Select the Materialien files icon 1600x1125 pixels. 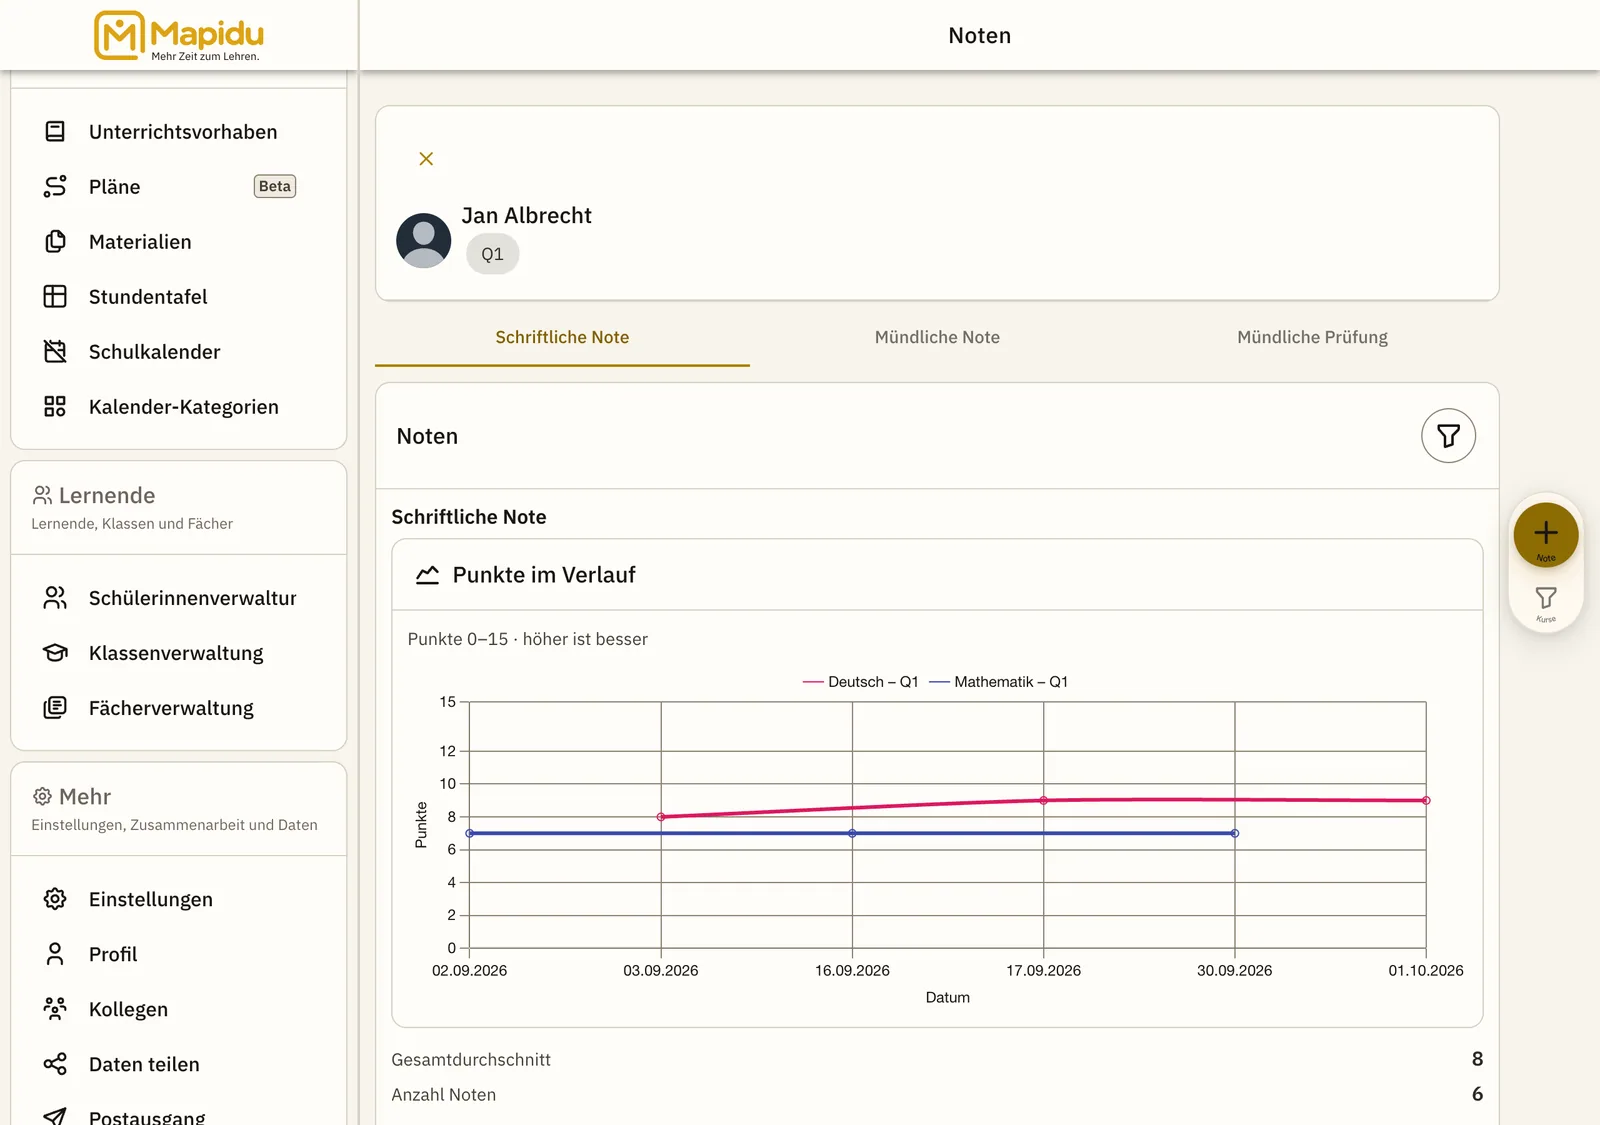55,242
